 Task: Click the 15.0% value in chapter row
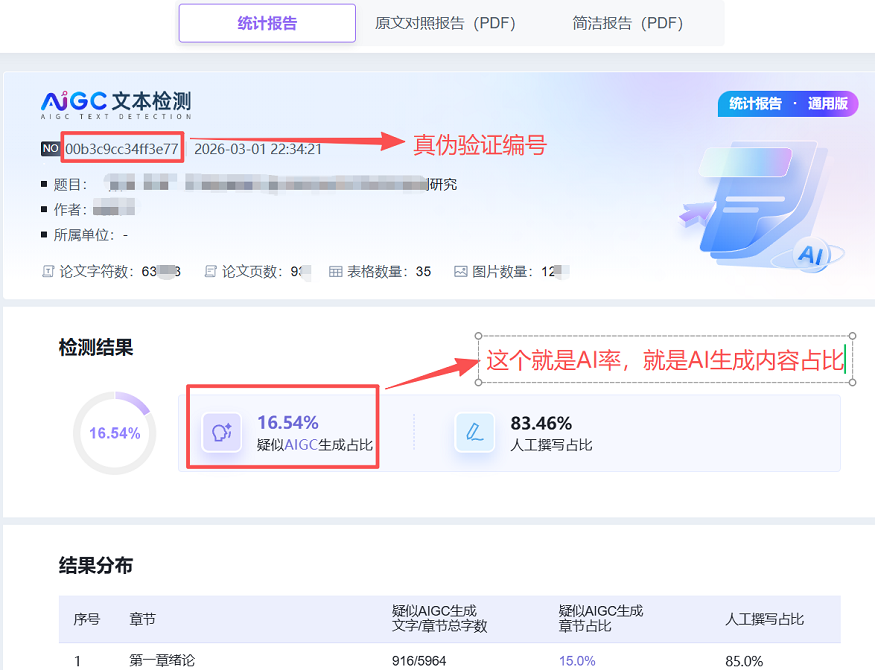click(577, 660)
